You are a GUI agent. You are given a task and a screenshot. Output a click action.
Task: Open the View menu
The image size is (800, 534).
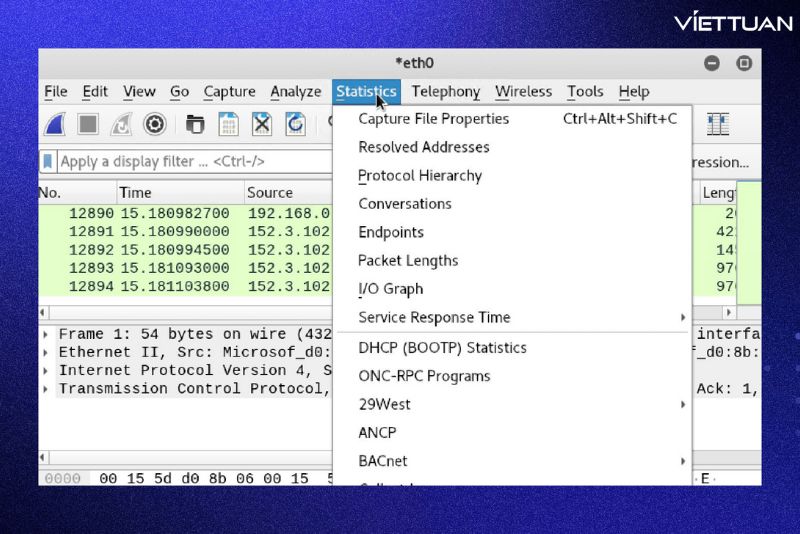coord(139,91)
